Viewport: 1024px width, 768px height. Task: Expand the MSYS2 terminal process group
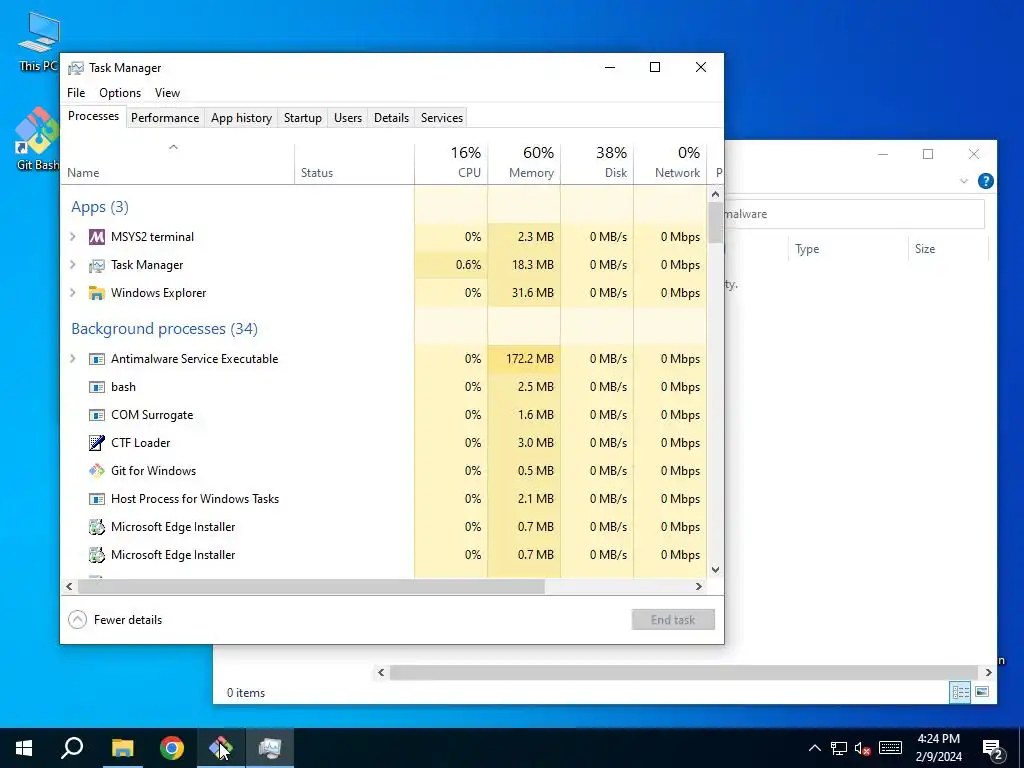(x=73, y=237)
